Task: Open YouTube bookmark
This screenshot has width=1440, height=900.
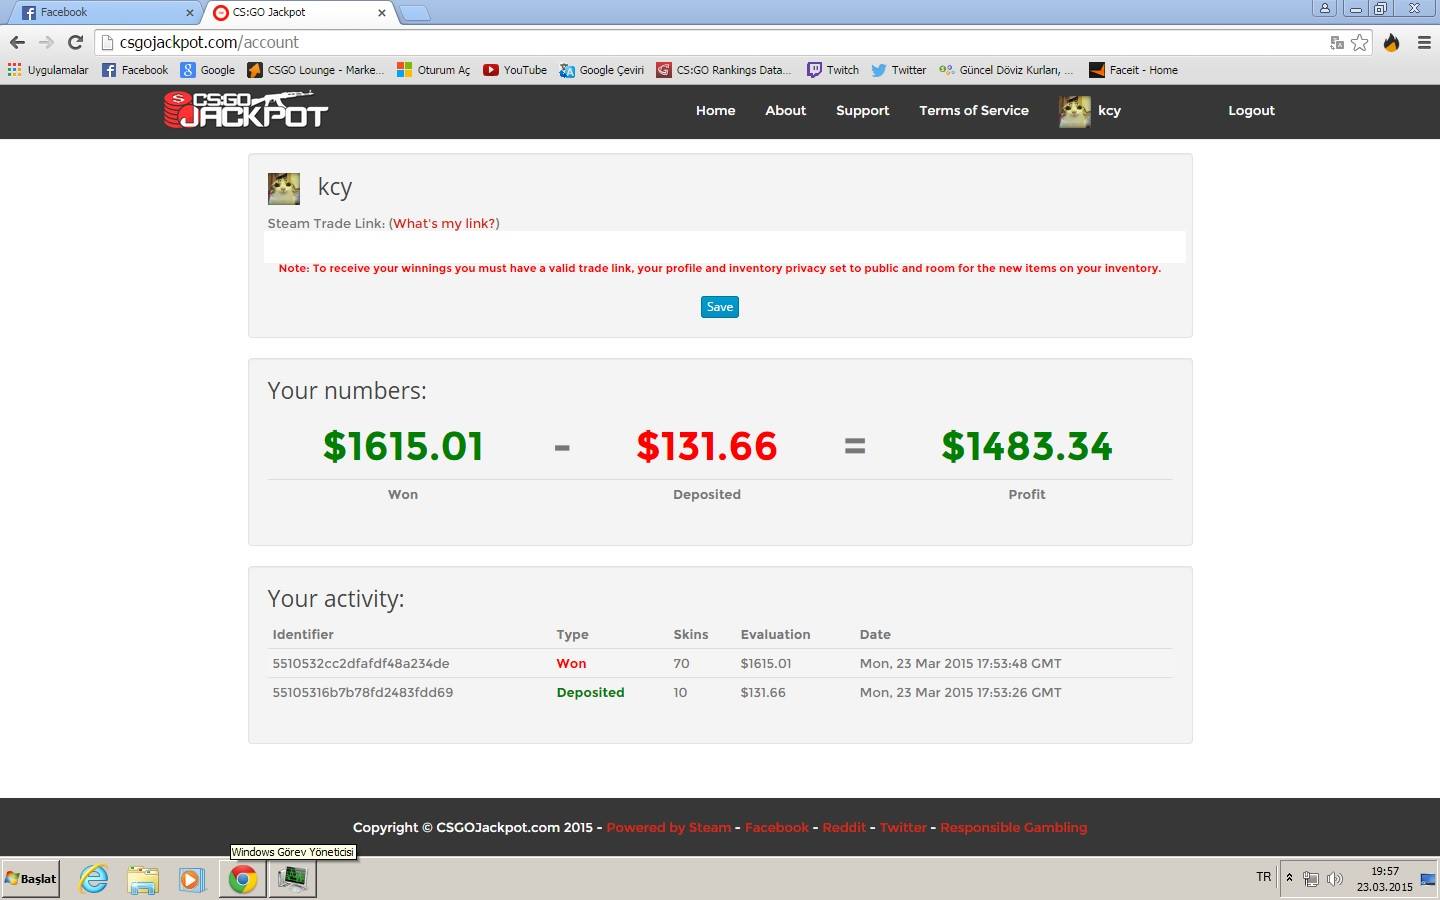Action: pyautogui.click(x=515, y=70)
